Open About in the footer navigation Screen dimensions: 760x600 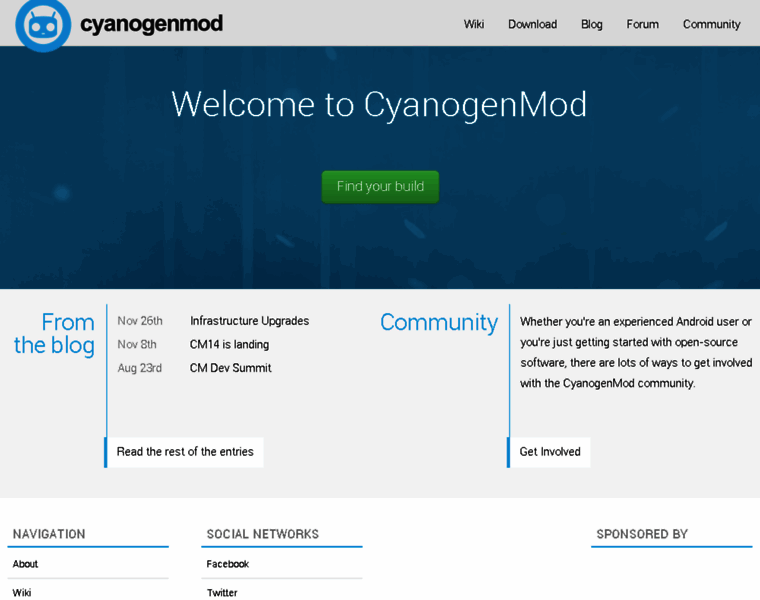pos(25,564)
